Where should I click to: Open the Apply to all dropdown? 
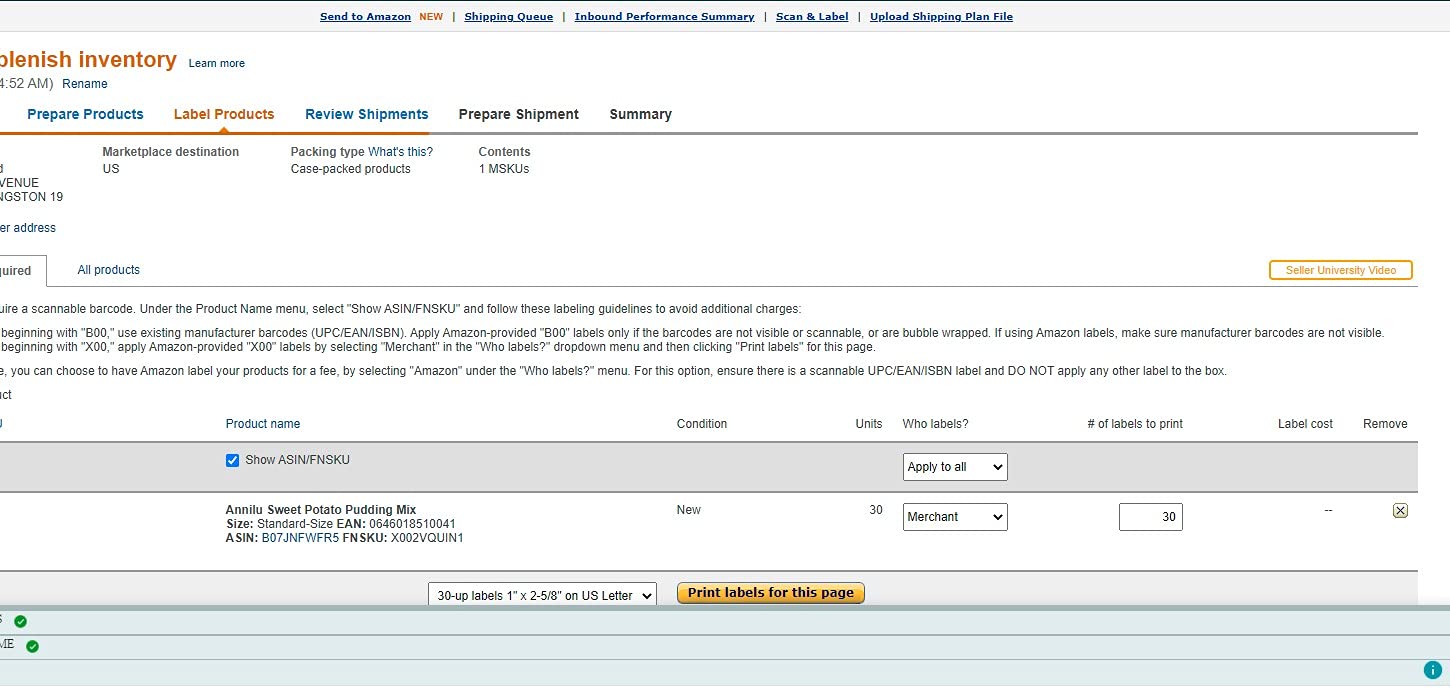[x=954, y=467]
